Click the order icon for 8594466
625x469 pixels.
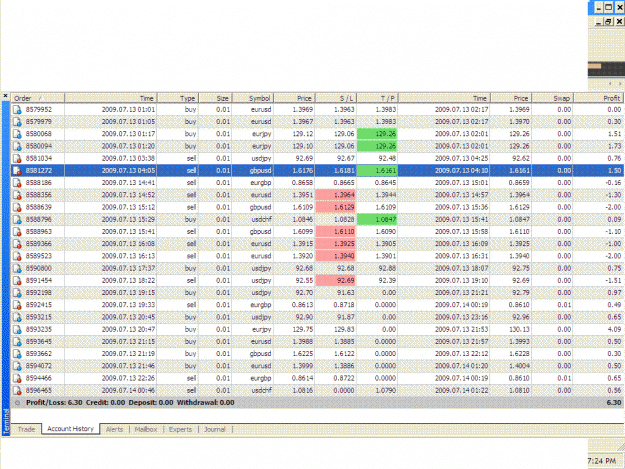[x=17, y=378]
